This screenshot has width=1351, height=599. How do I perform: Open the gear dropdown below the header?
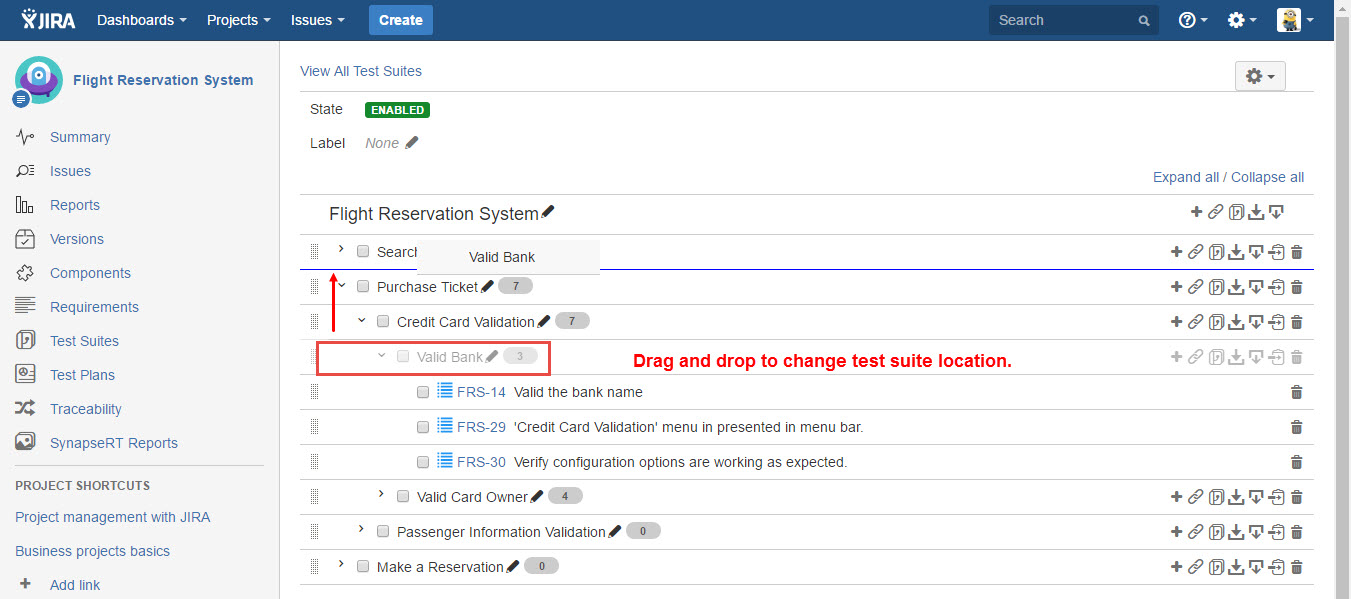pyautogui.click(x=1260, y=76)
